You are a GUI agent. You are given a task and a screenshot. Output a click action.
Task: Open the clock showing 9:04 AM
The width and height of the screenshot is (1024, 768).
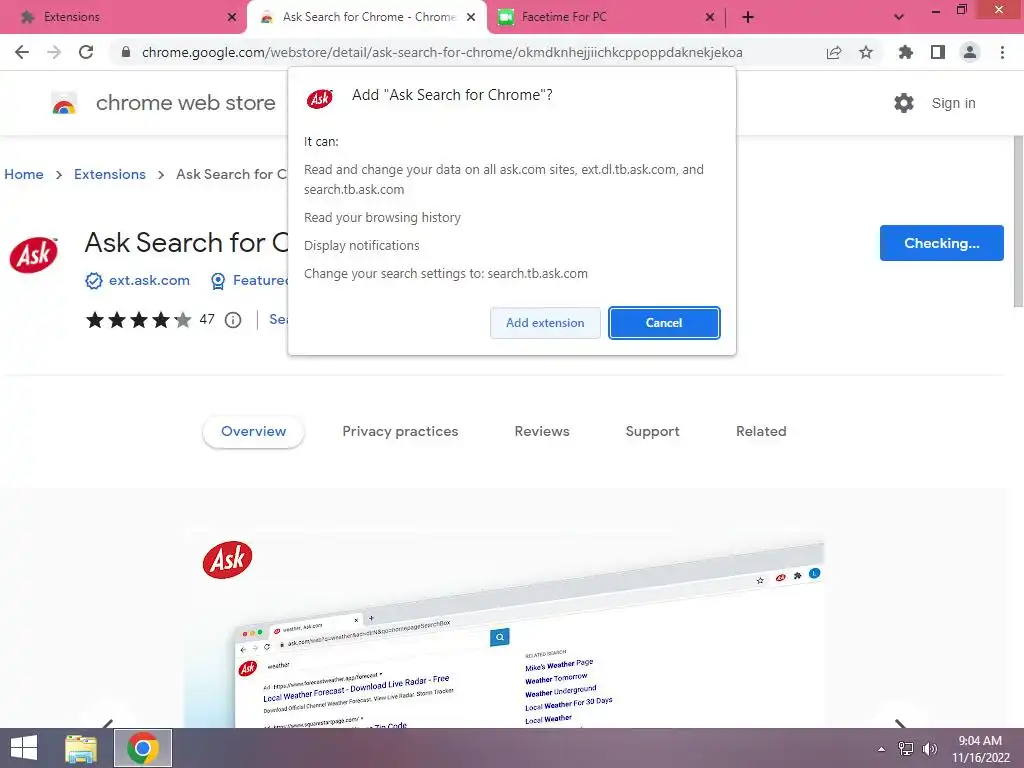[980, 748]
